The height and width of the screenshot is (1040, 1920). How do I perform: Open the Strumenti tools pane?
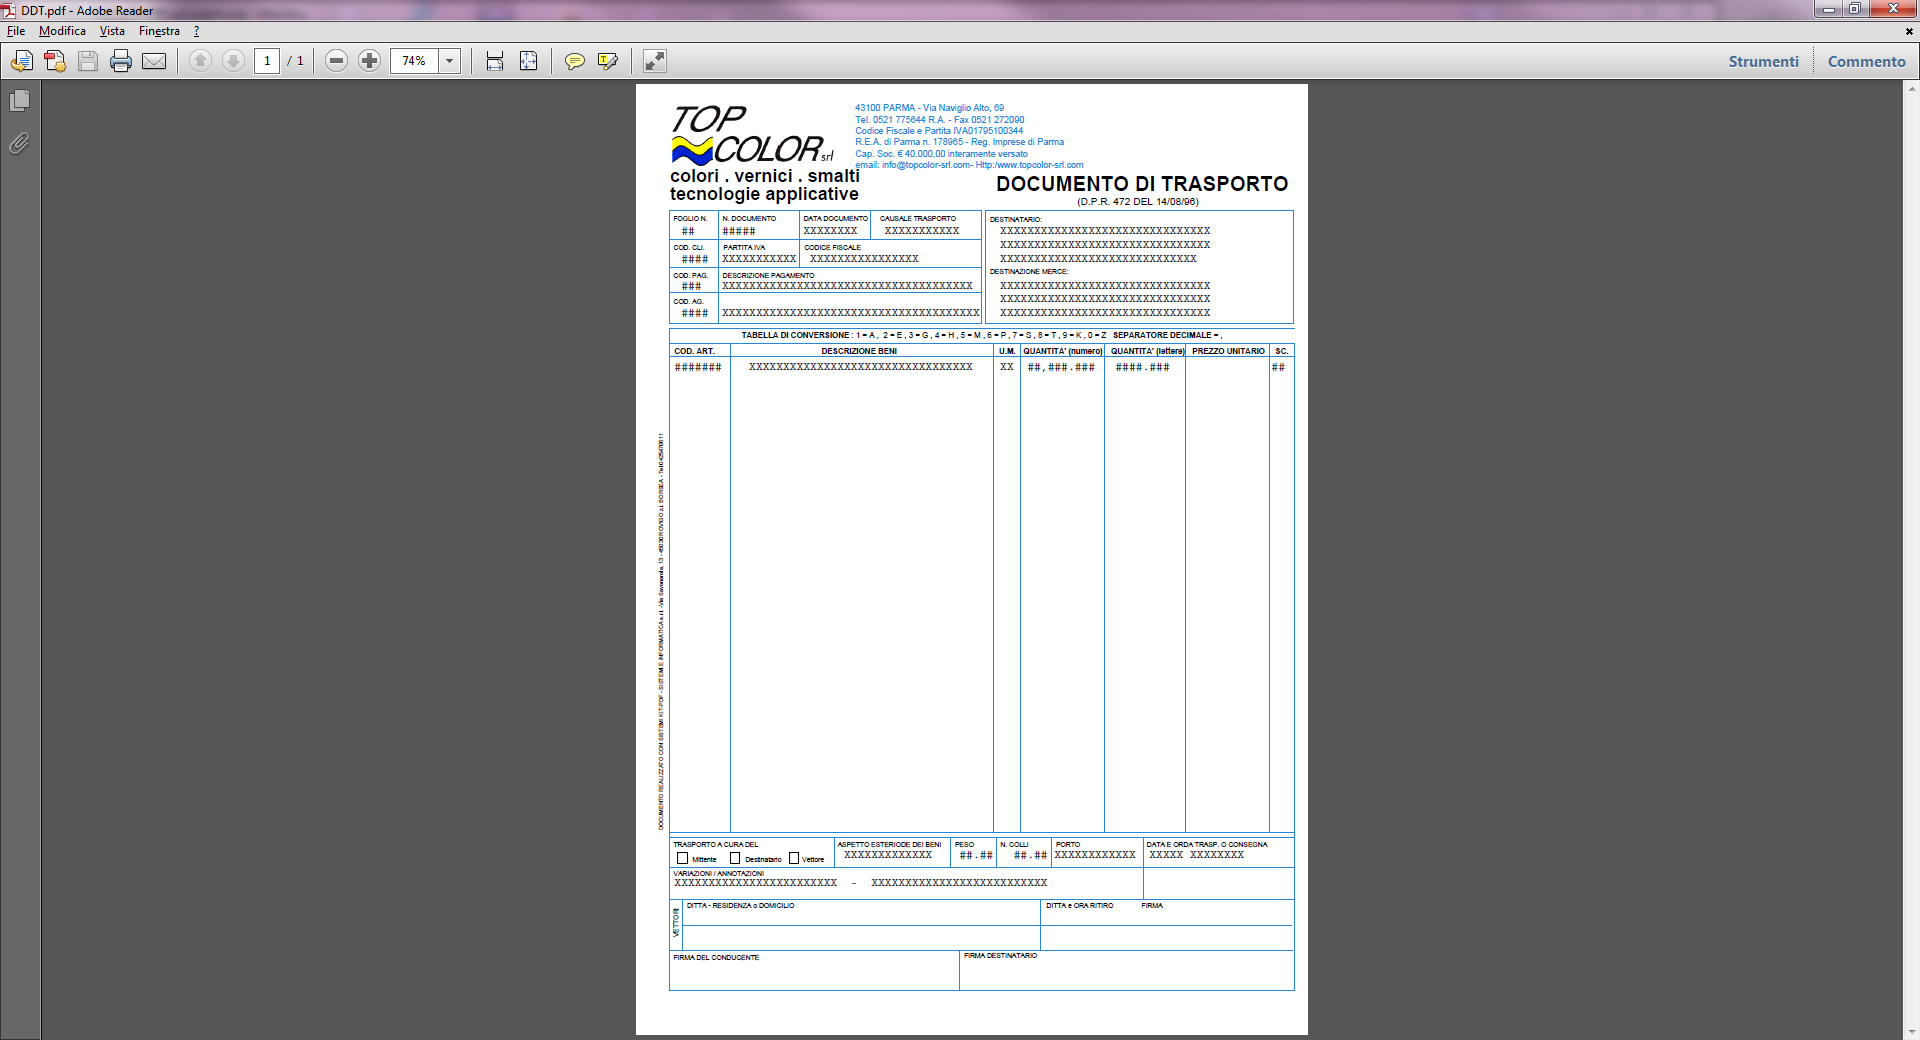tap(1763, 61)
